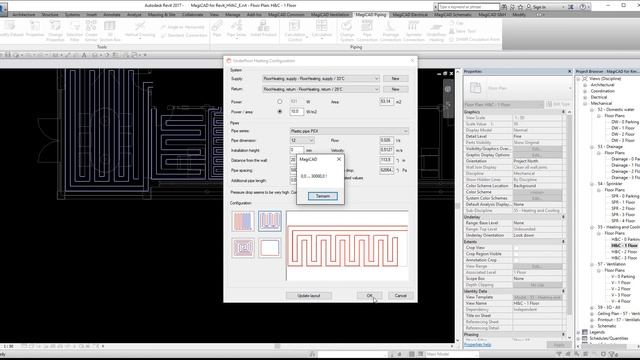Open the Supply system dropdown

[321, 78]
